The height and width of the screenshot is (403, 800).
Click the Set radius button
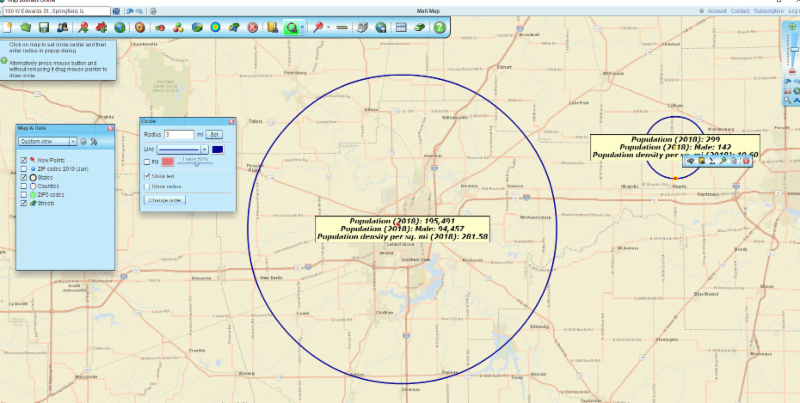214,135
